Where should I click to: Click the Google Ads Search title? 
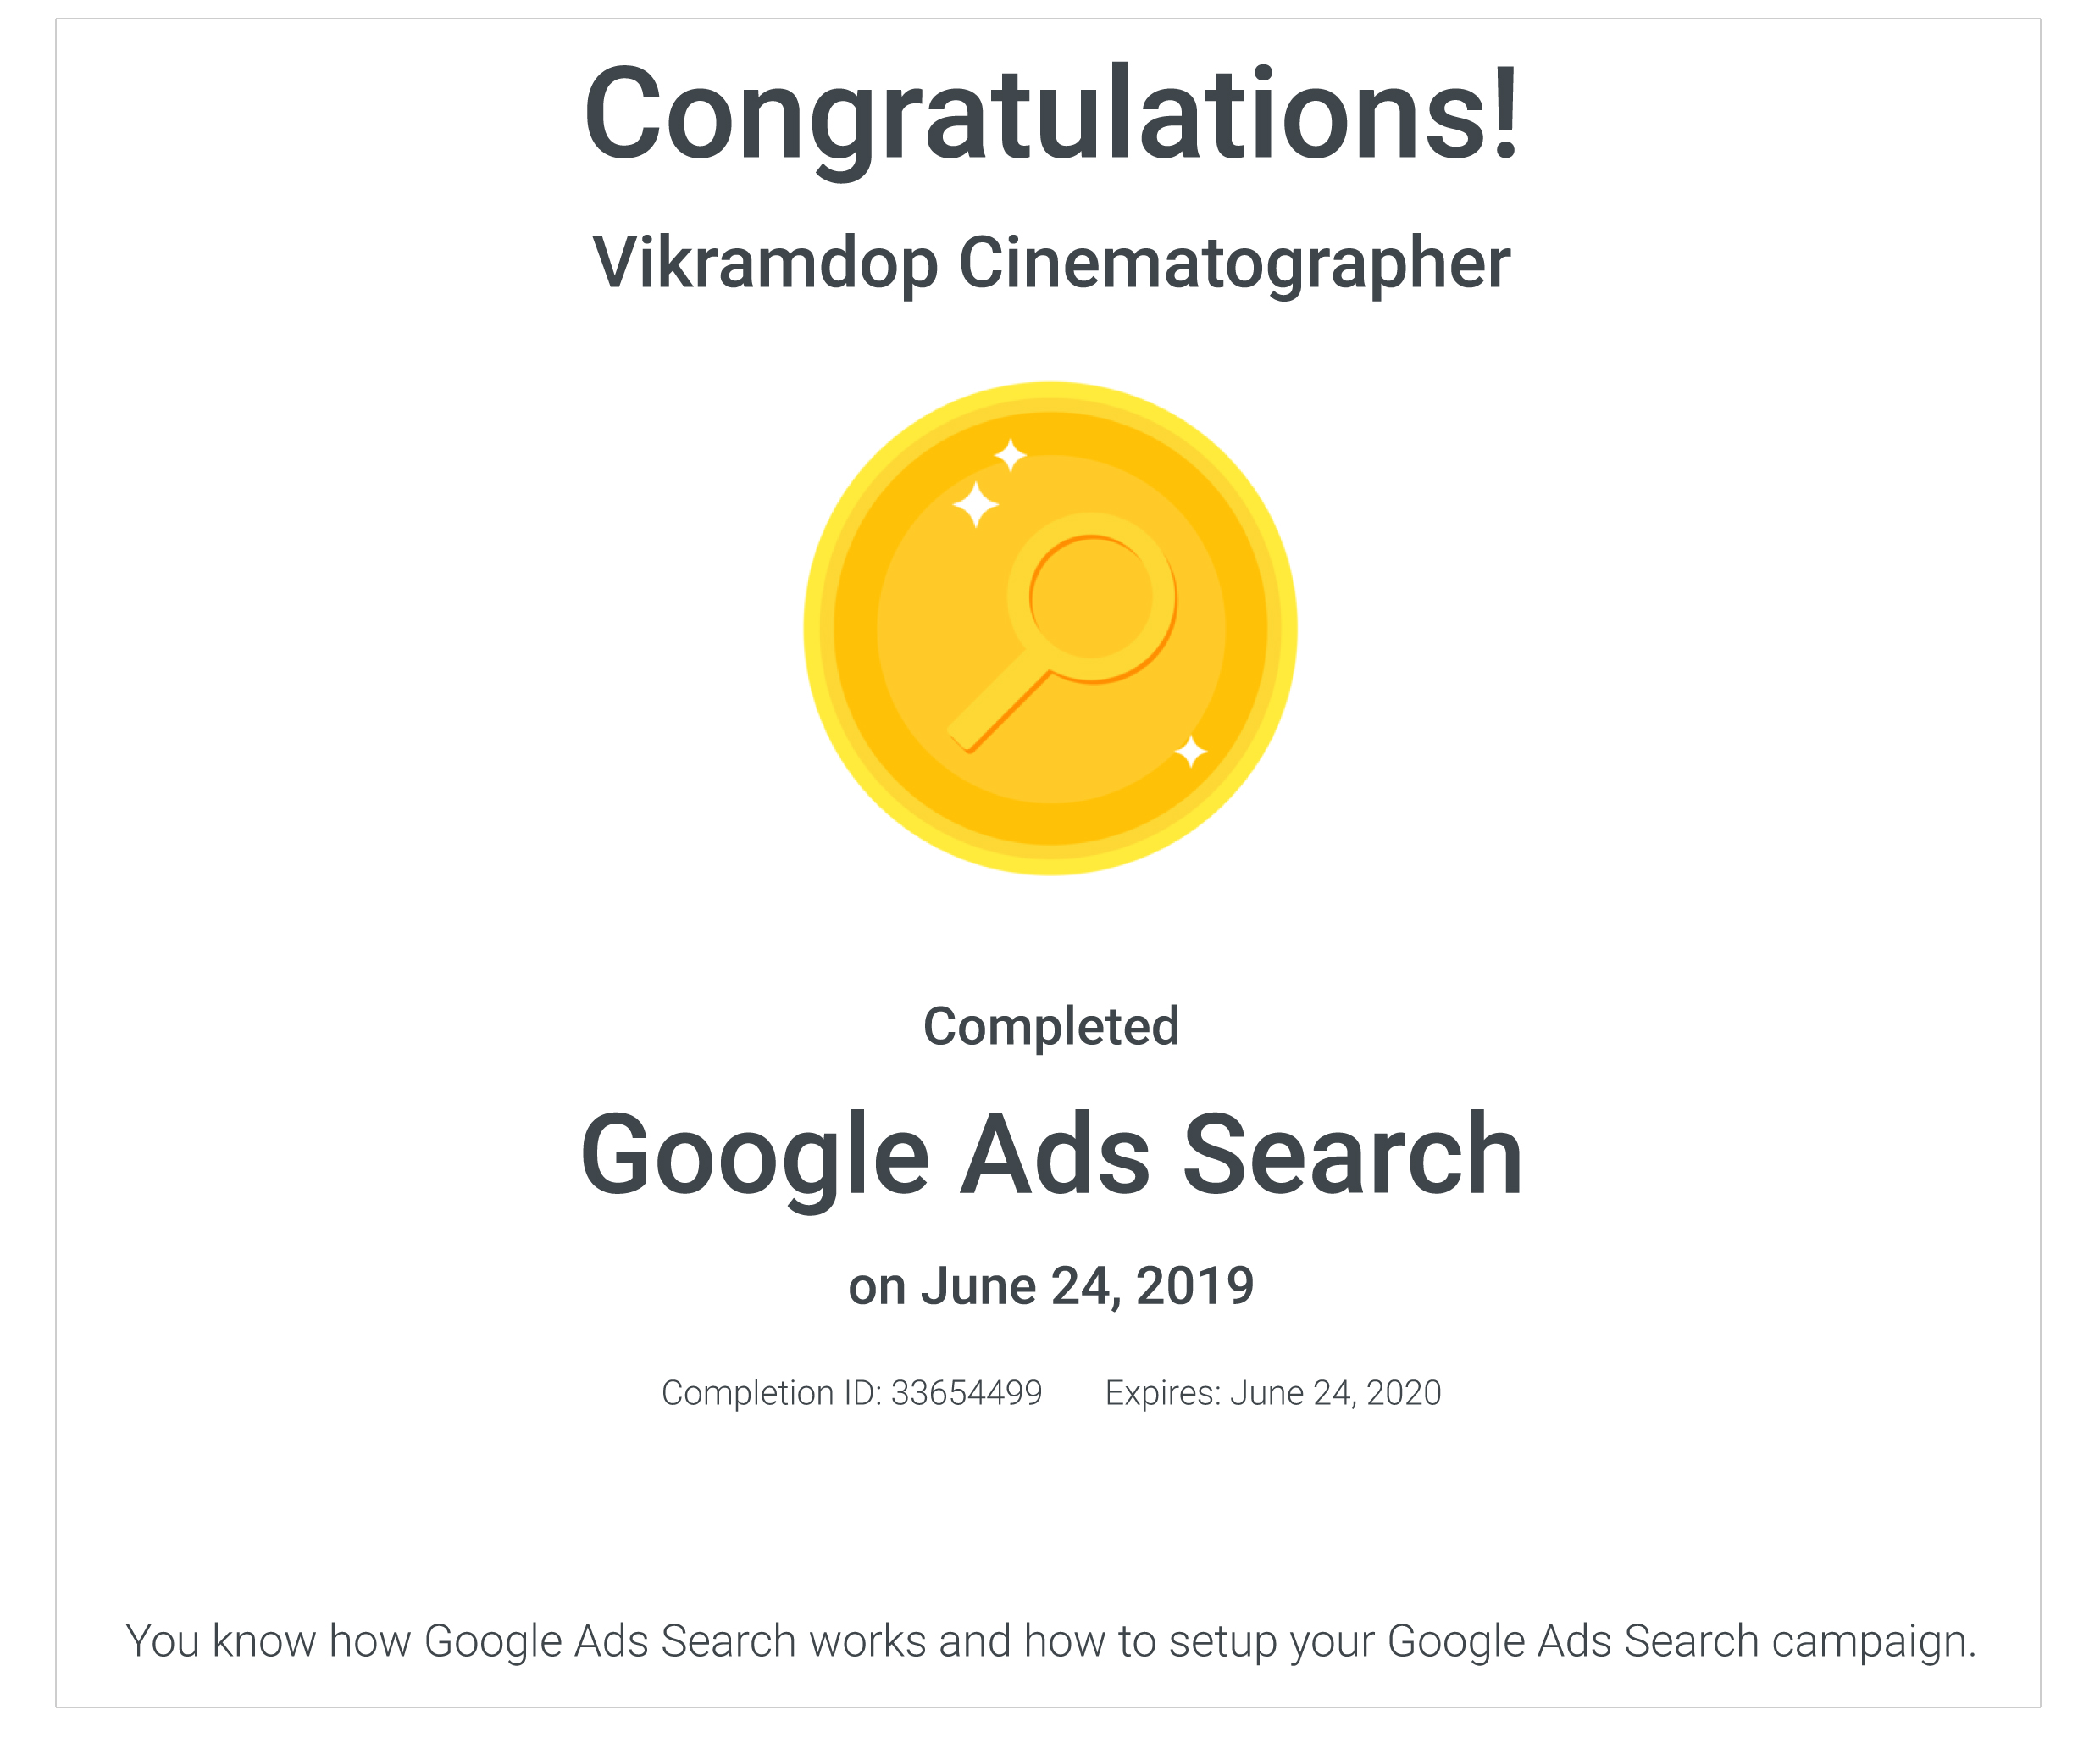click(x=1051, y=1158)
